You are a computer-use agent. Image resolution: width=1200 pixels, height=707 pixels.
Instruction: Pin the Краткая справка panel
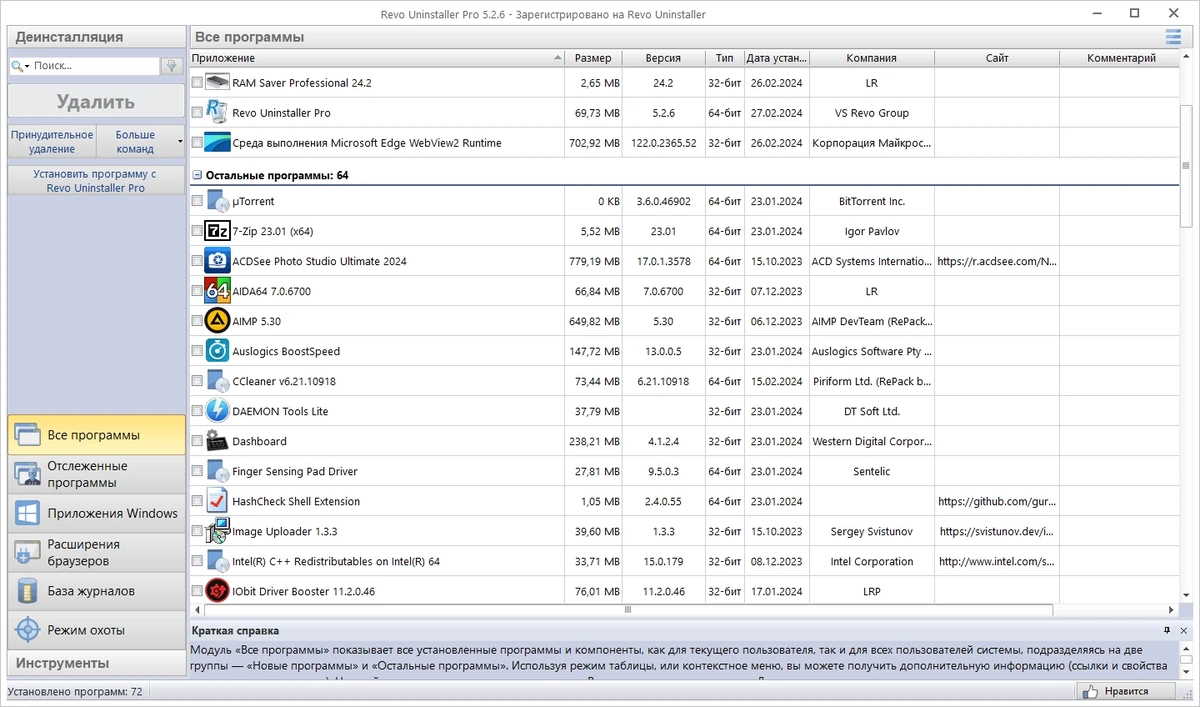[x=1167, y=631]
